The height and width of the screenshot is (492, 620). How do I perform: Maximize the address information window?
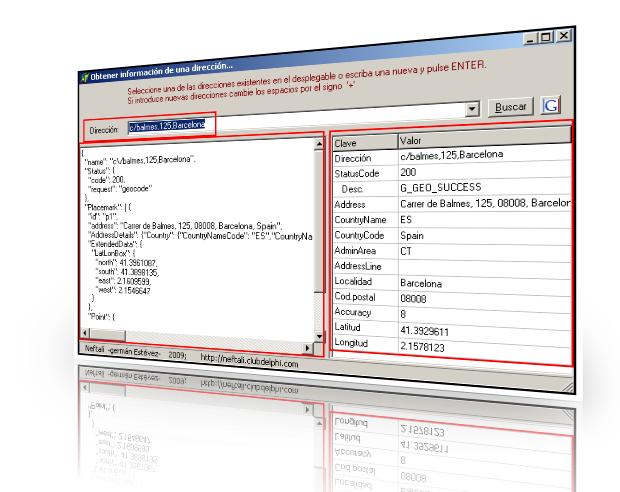coord(546,37)
